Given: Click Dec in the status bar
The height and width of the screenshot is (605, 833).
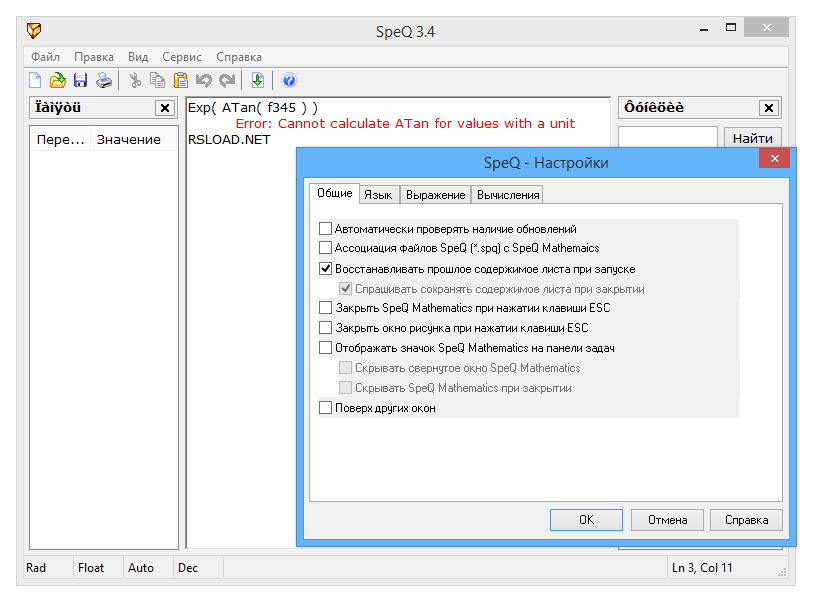Looking at the screenshot, I should (x=188, y=568).
